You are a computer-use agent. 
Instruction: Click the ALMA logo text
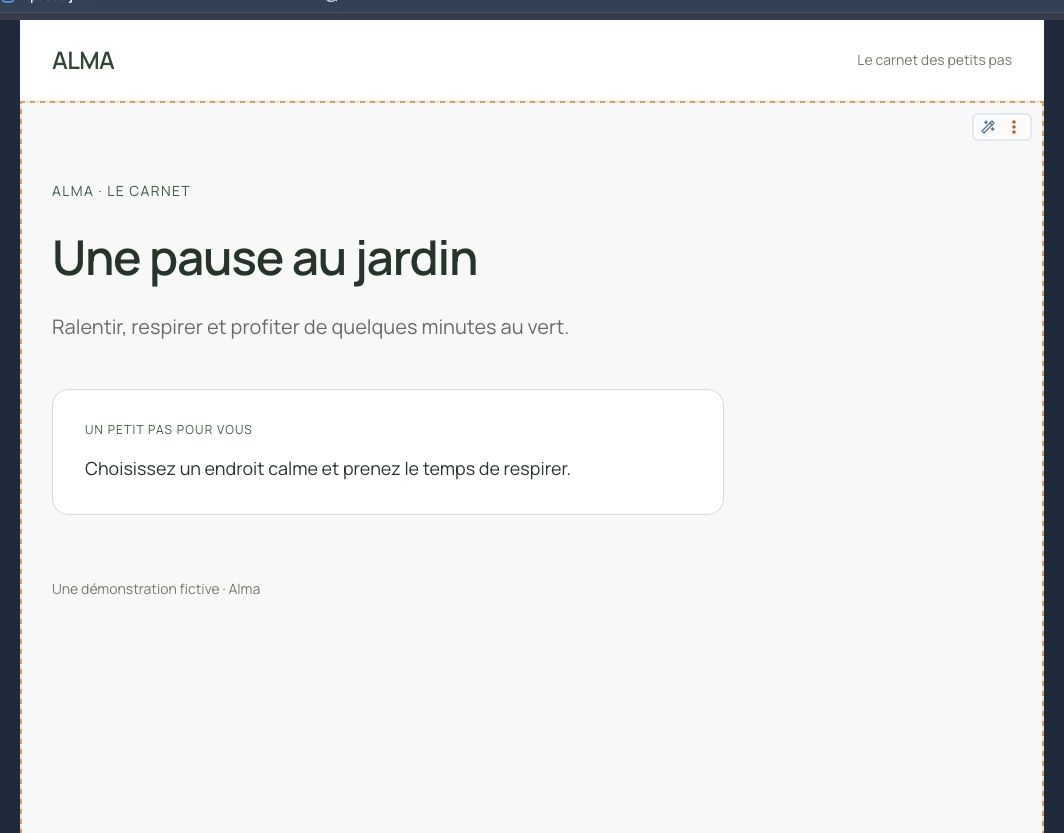83,61
